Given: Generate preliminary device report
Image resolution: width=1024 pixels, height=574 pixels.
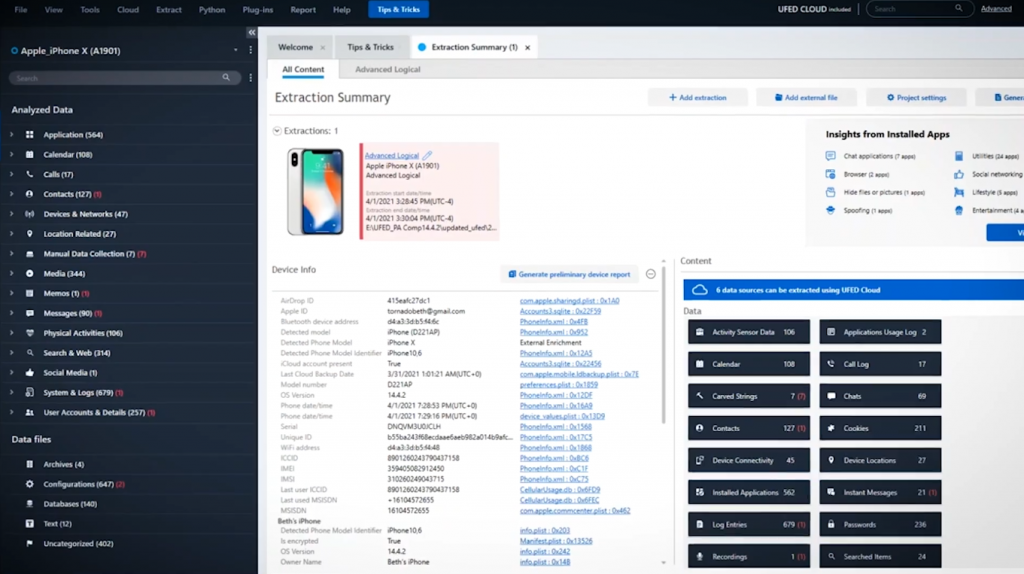Looking at the screenshot, I should click(569, 274).
